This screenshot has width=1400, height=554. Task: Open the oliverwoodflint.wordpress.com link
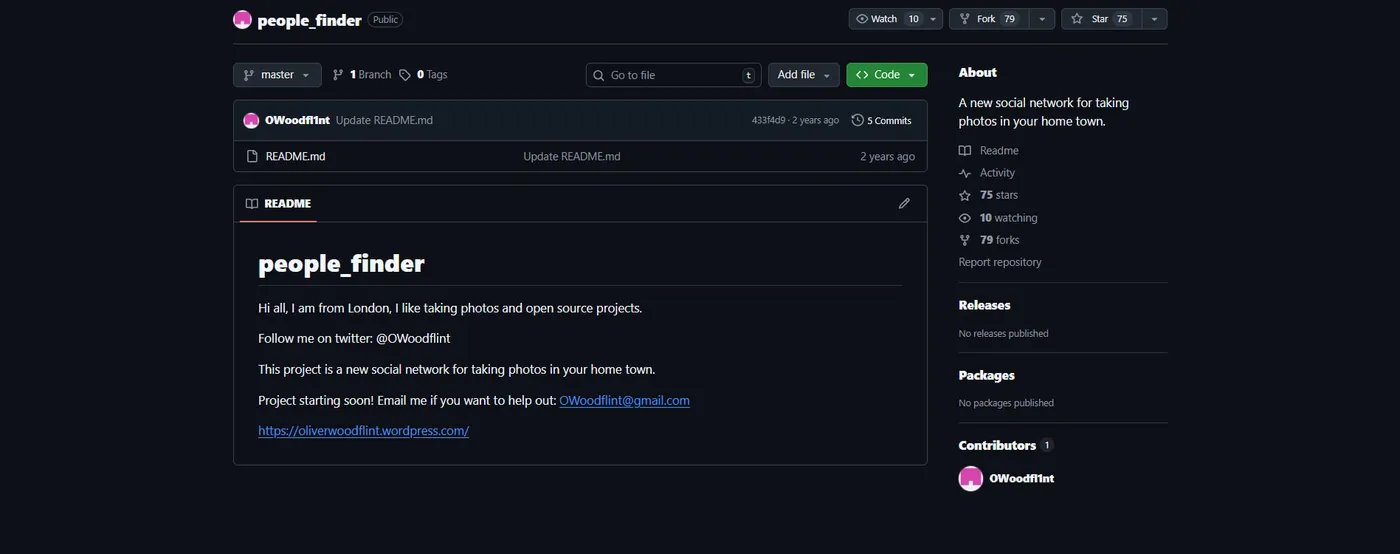[364, 431]
